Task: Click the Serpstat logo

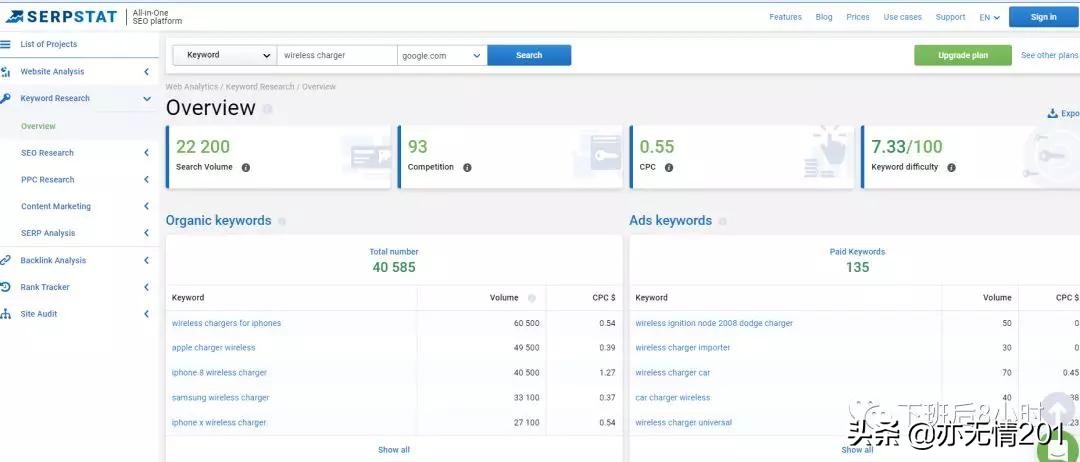Action: click(61, 17)
